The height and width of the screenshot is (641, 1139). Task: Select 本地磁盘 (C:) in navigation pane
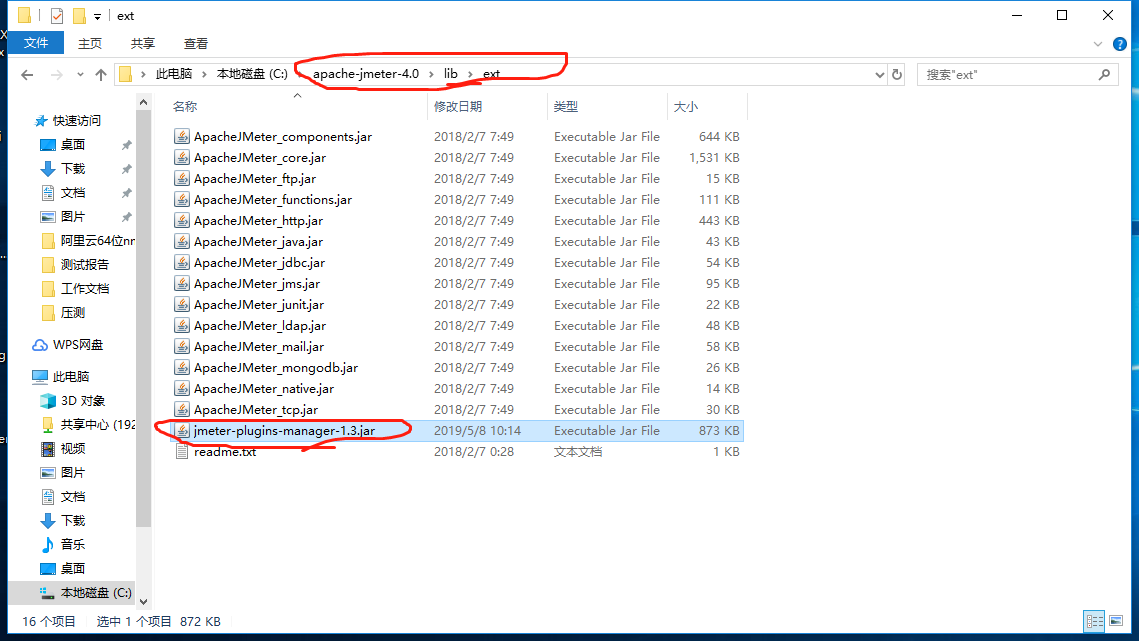click(96, 593)
